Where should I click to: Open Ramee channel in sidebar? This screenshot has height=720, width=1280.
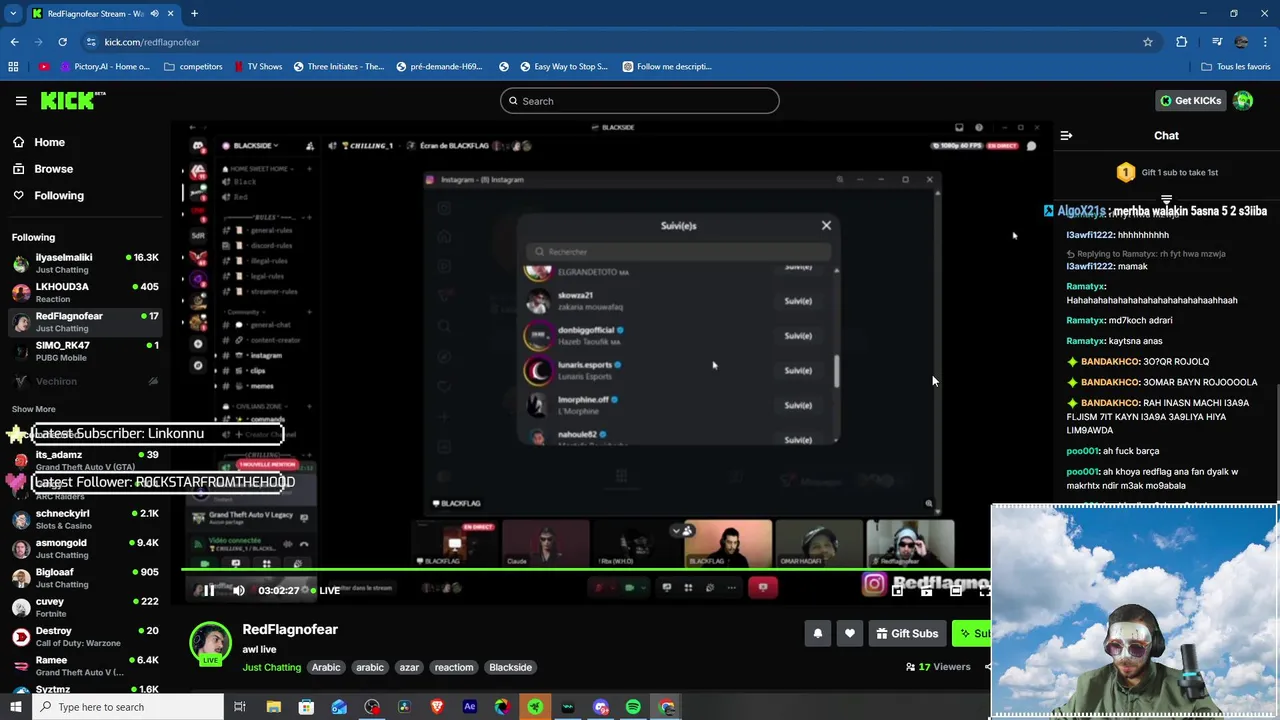coord(85,666)
